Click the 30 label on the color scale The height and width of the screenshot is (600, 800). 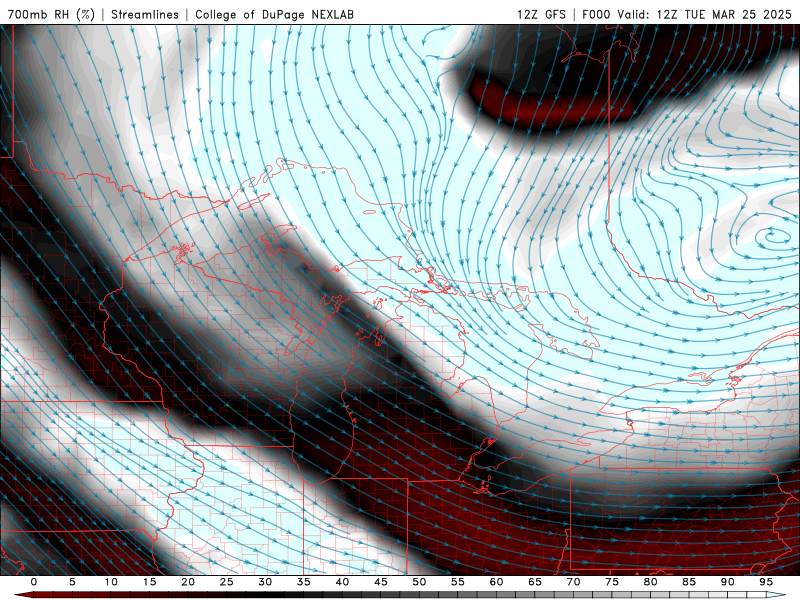(x=265, y=582)
